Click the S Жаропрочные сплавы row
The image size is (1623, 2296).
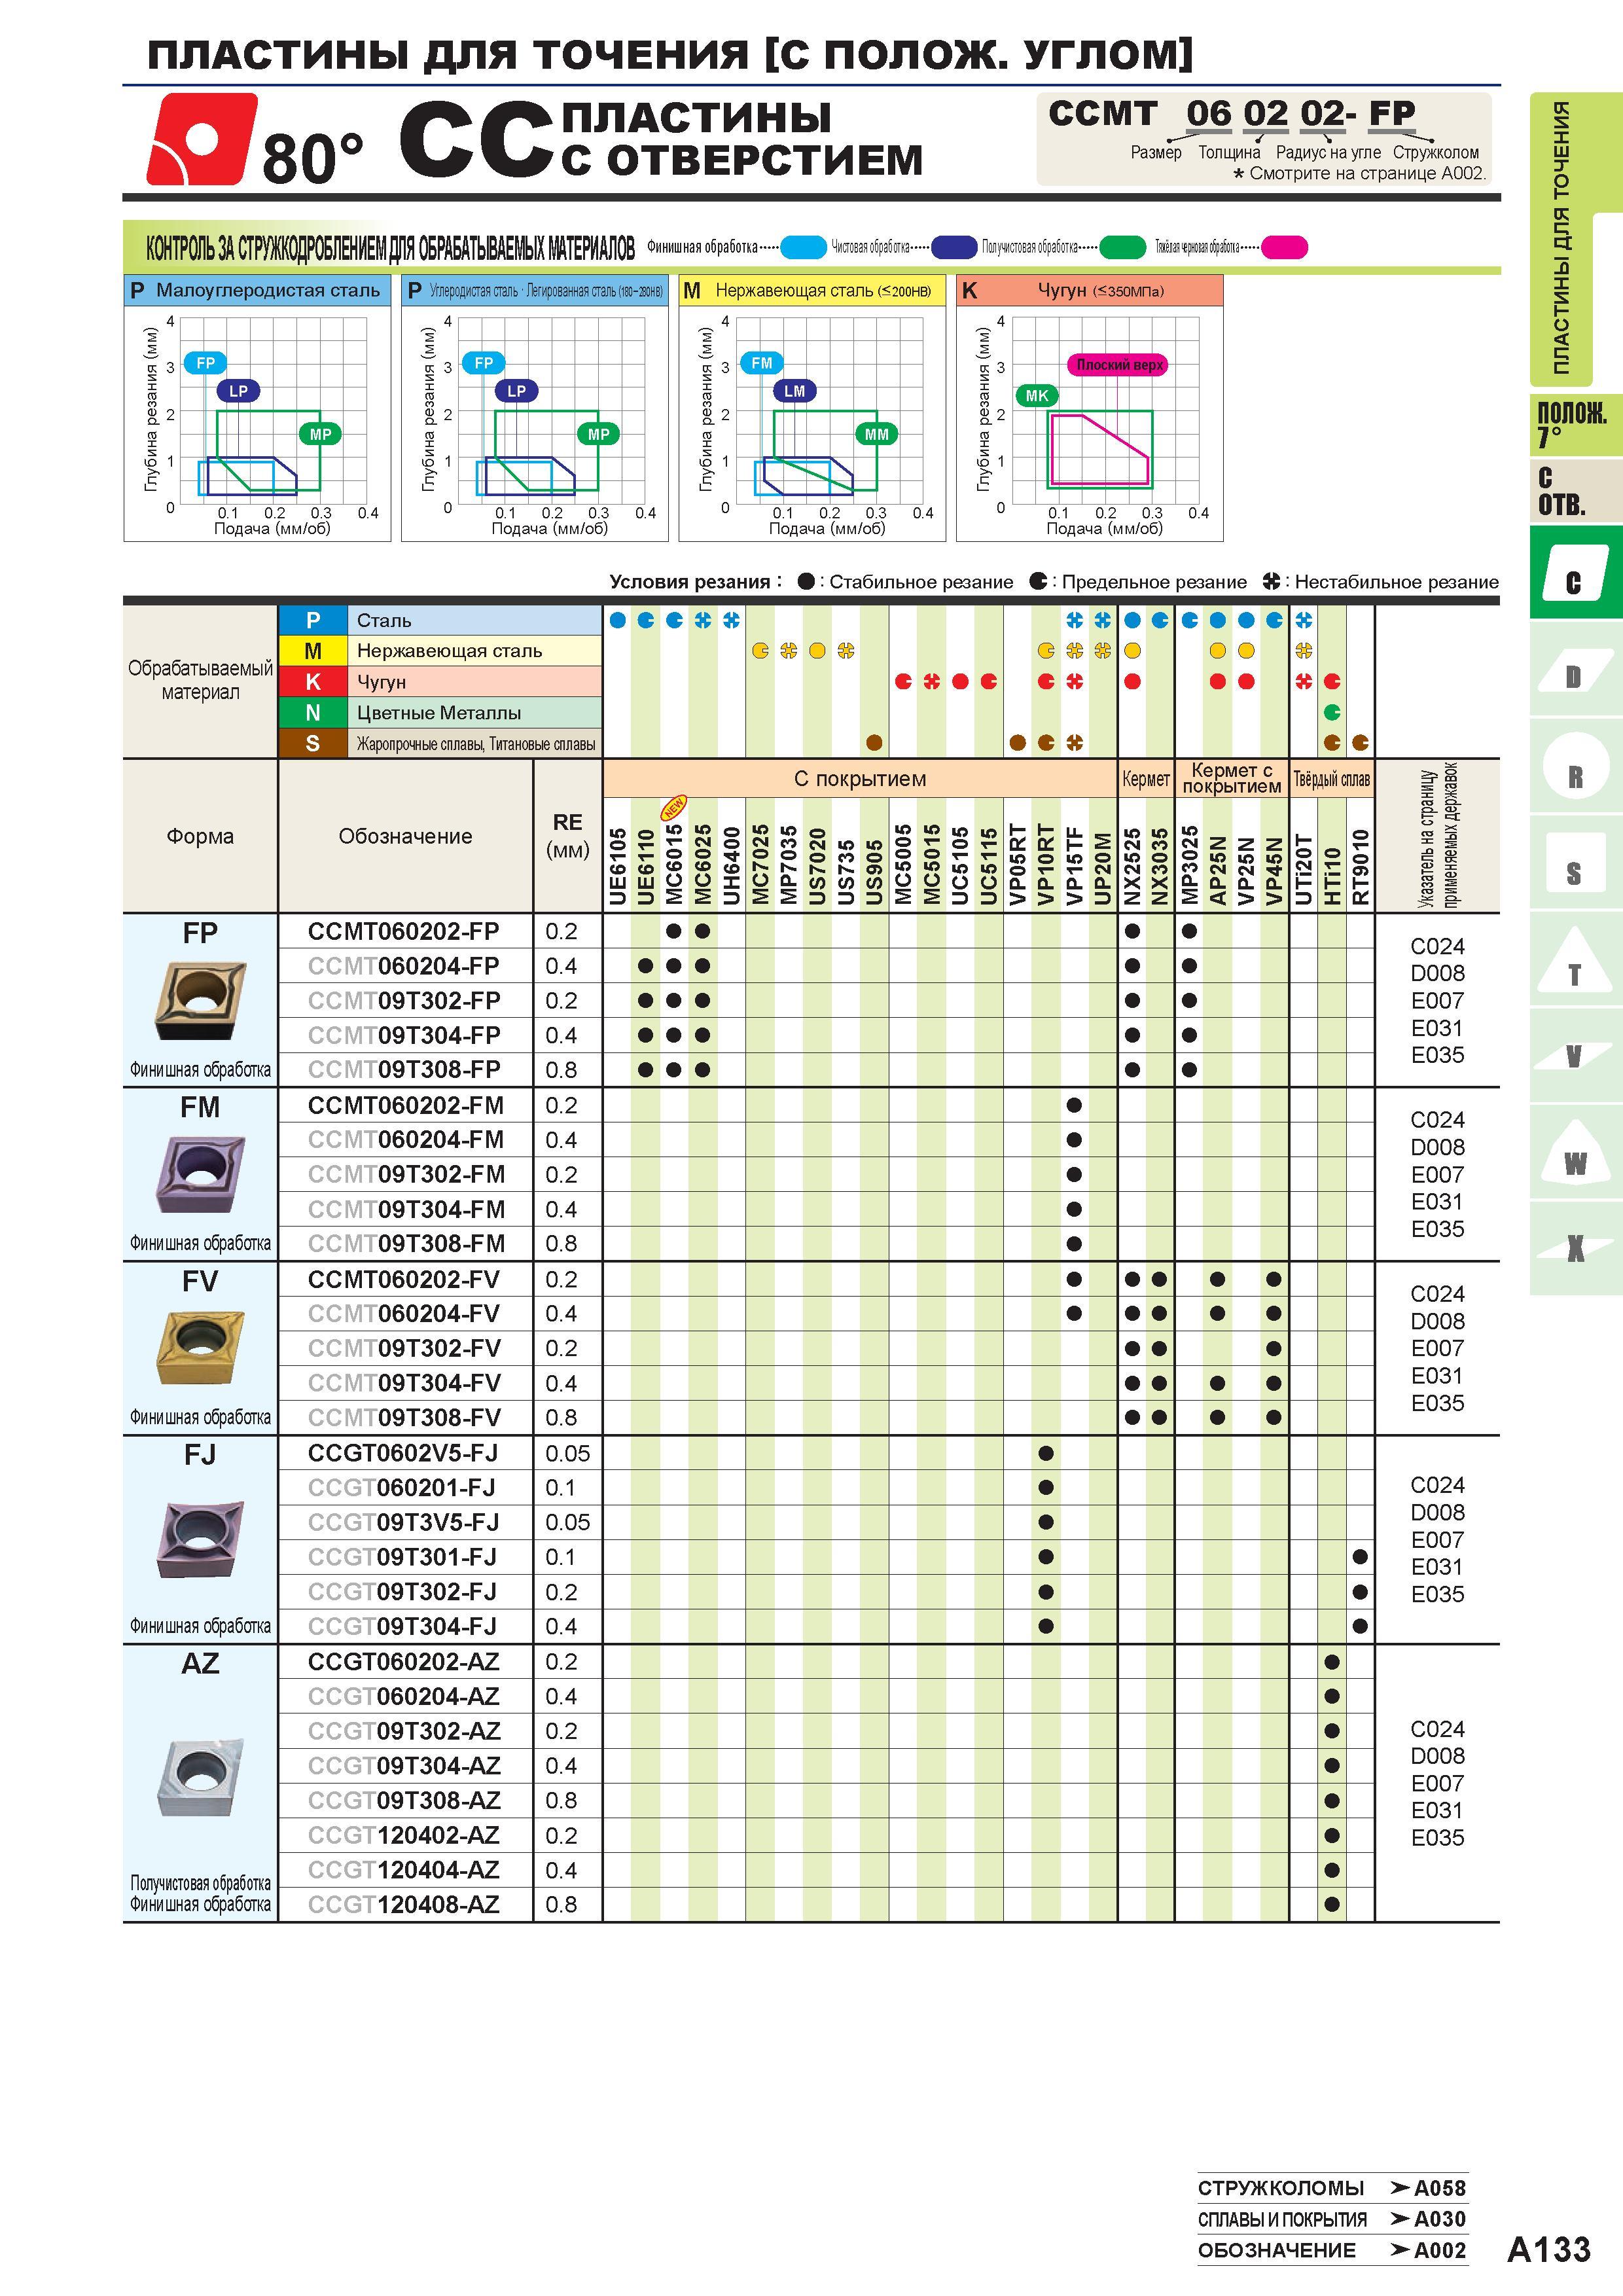(x=440, y=743)
